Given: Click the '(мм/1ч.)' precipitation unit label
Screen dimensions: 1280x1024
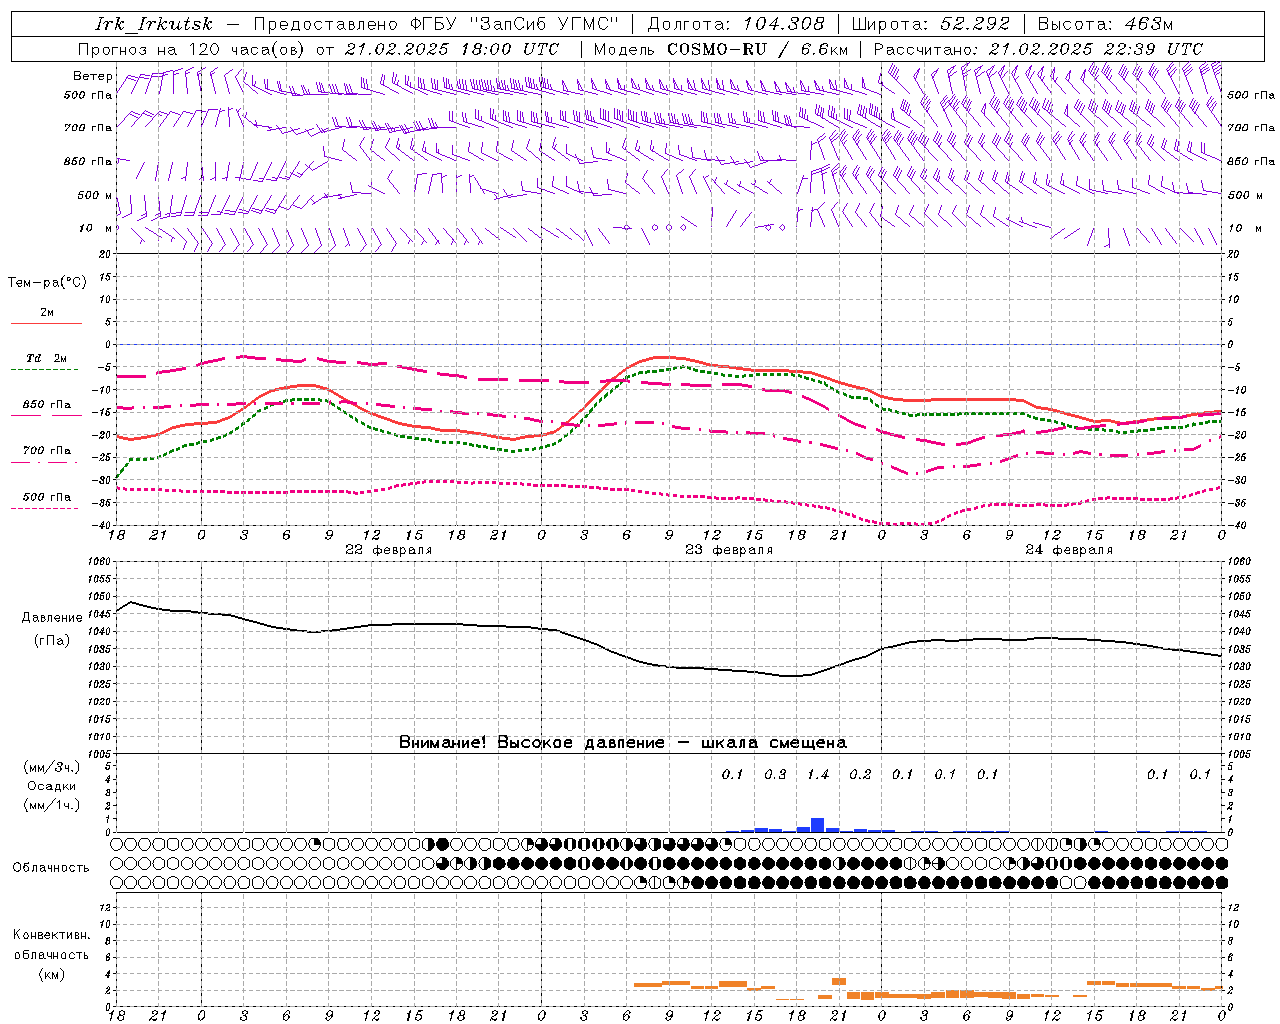Looking at the screenshot, I should click(x=52, y=806).
